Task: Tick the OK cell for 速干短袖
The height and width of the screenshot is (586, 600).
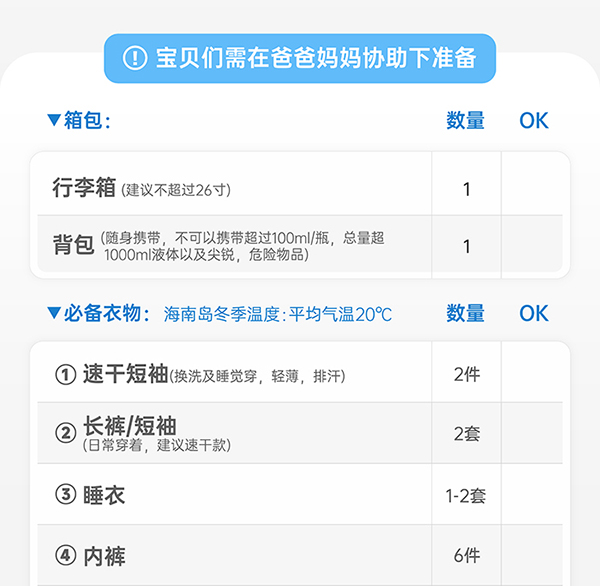Action: click(x=534, y=374)
